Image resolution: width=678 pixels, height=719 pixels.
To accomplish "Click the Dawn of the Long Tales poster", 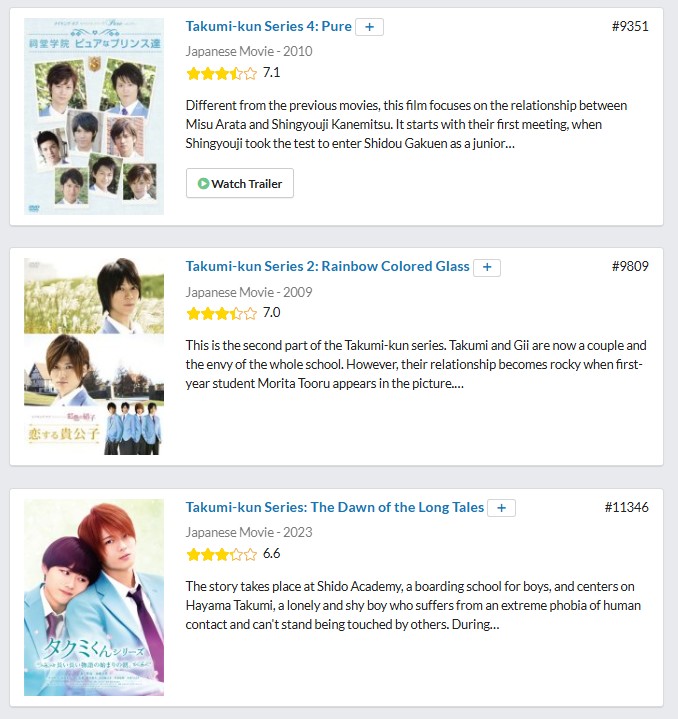I will (94, 597).
